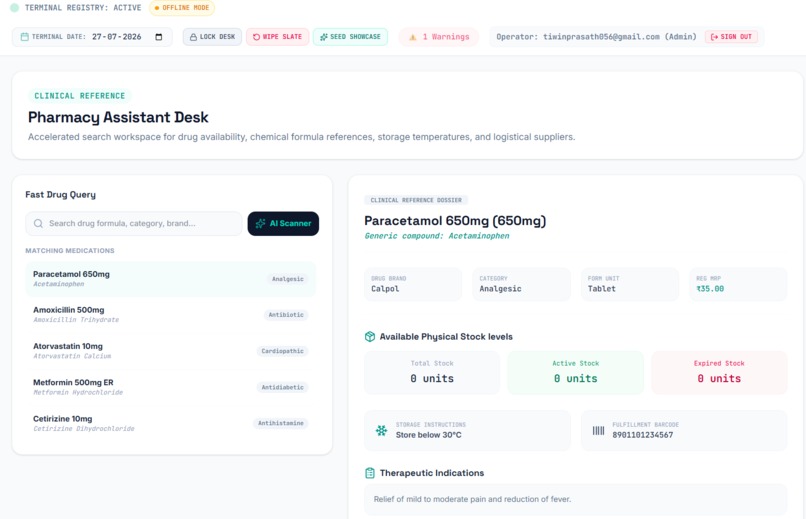The image size is (806, 519).
Task: Click Store below 30°C text
Action: tap(428, 435)
